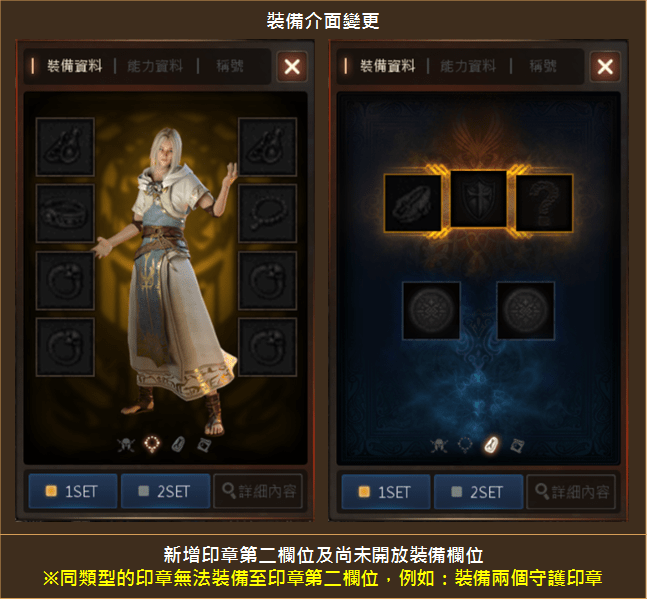Screen dimensions: 647x599
Task: Switch to helmet page icon in left panel
Action: point(126,445)
